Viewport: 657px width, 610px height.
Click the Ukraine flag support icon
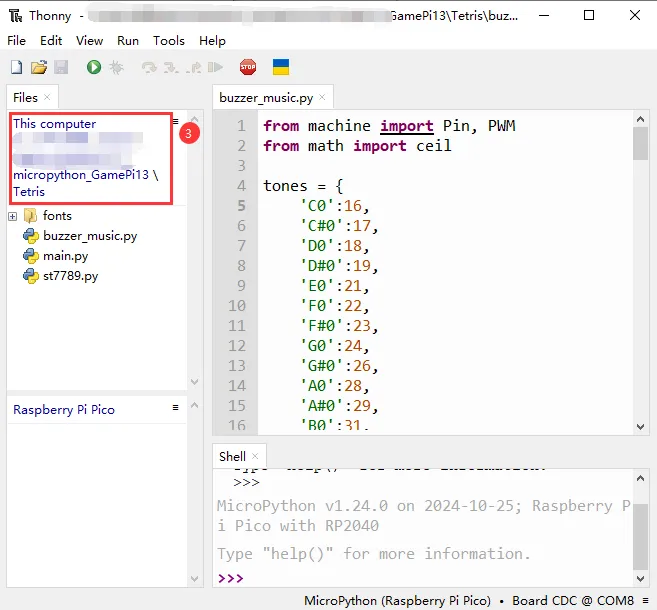click(281, 67)
